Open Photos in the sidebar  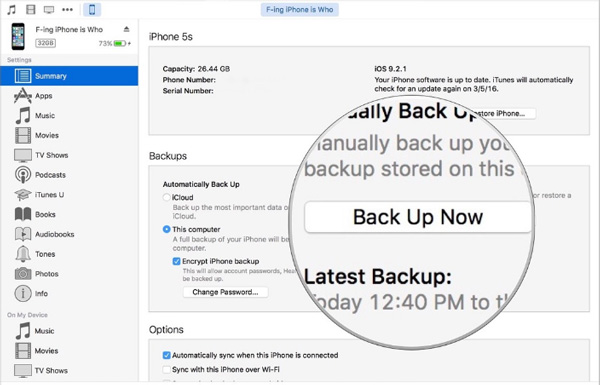click(69, 274)
